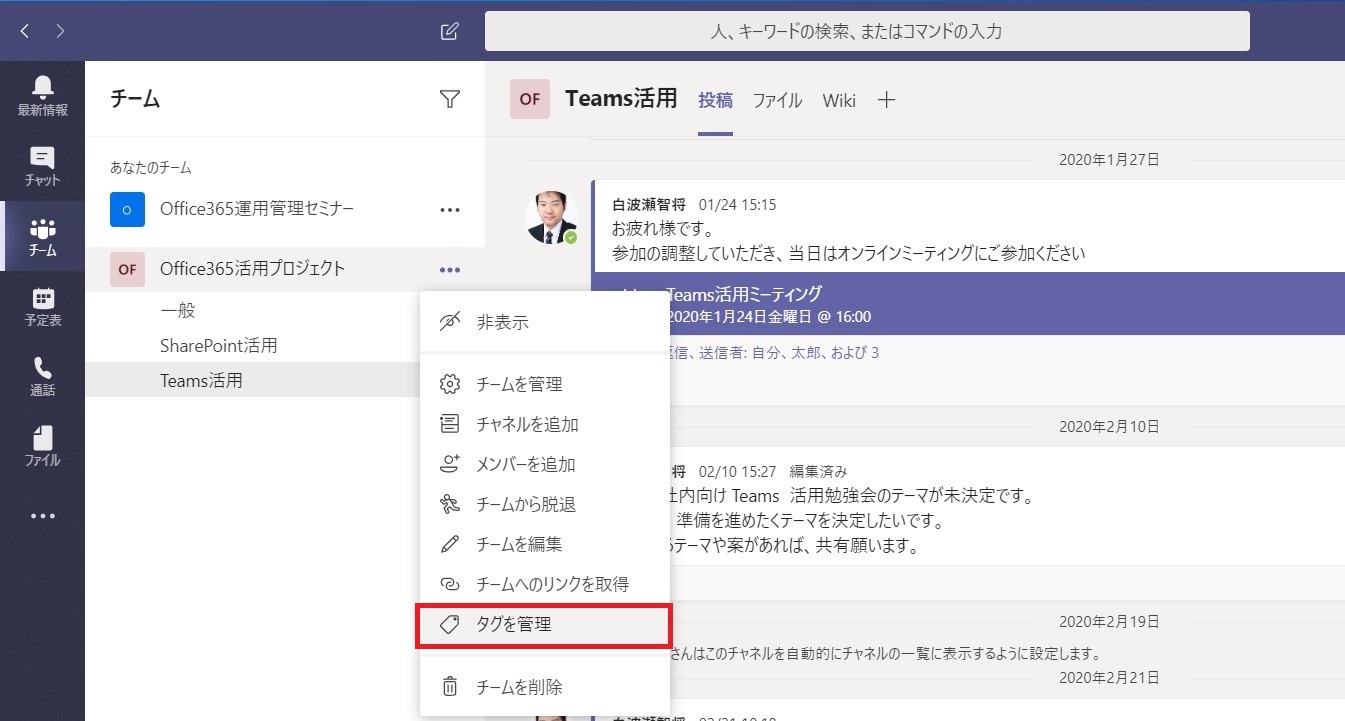This screenshot has height=721, width=1345.
Task: Click the OF team avatar in header
Action: (x=529, y=99)
